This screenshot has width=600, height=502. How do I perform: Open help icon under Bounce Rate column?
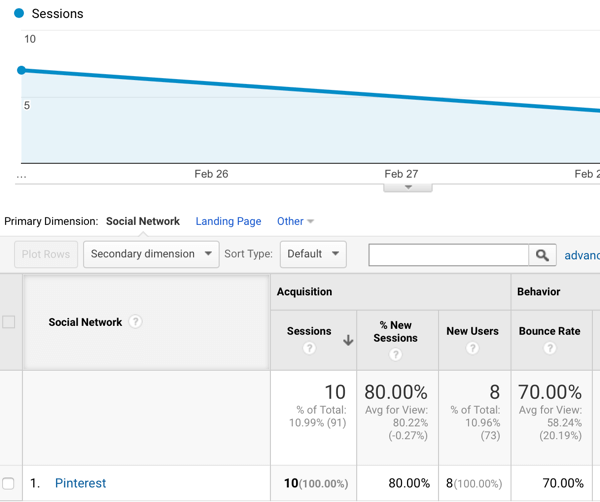coord(549,348)
